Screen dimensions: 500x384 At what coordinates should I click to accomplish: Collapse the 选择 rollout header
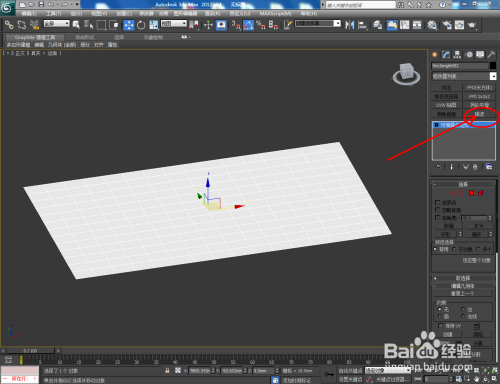click(x=463, y=184)
